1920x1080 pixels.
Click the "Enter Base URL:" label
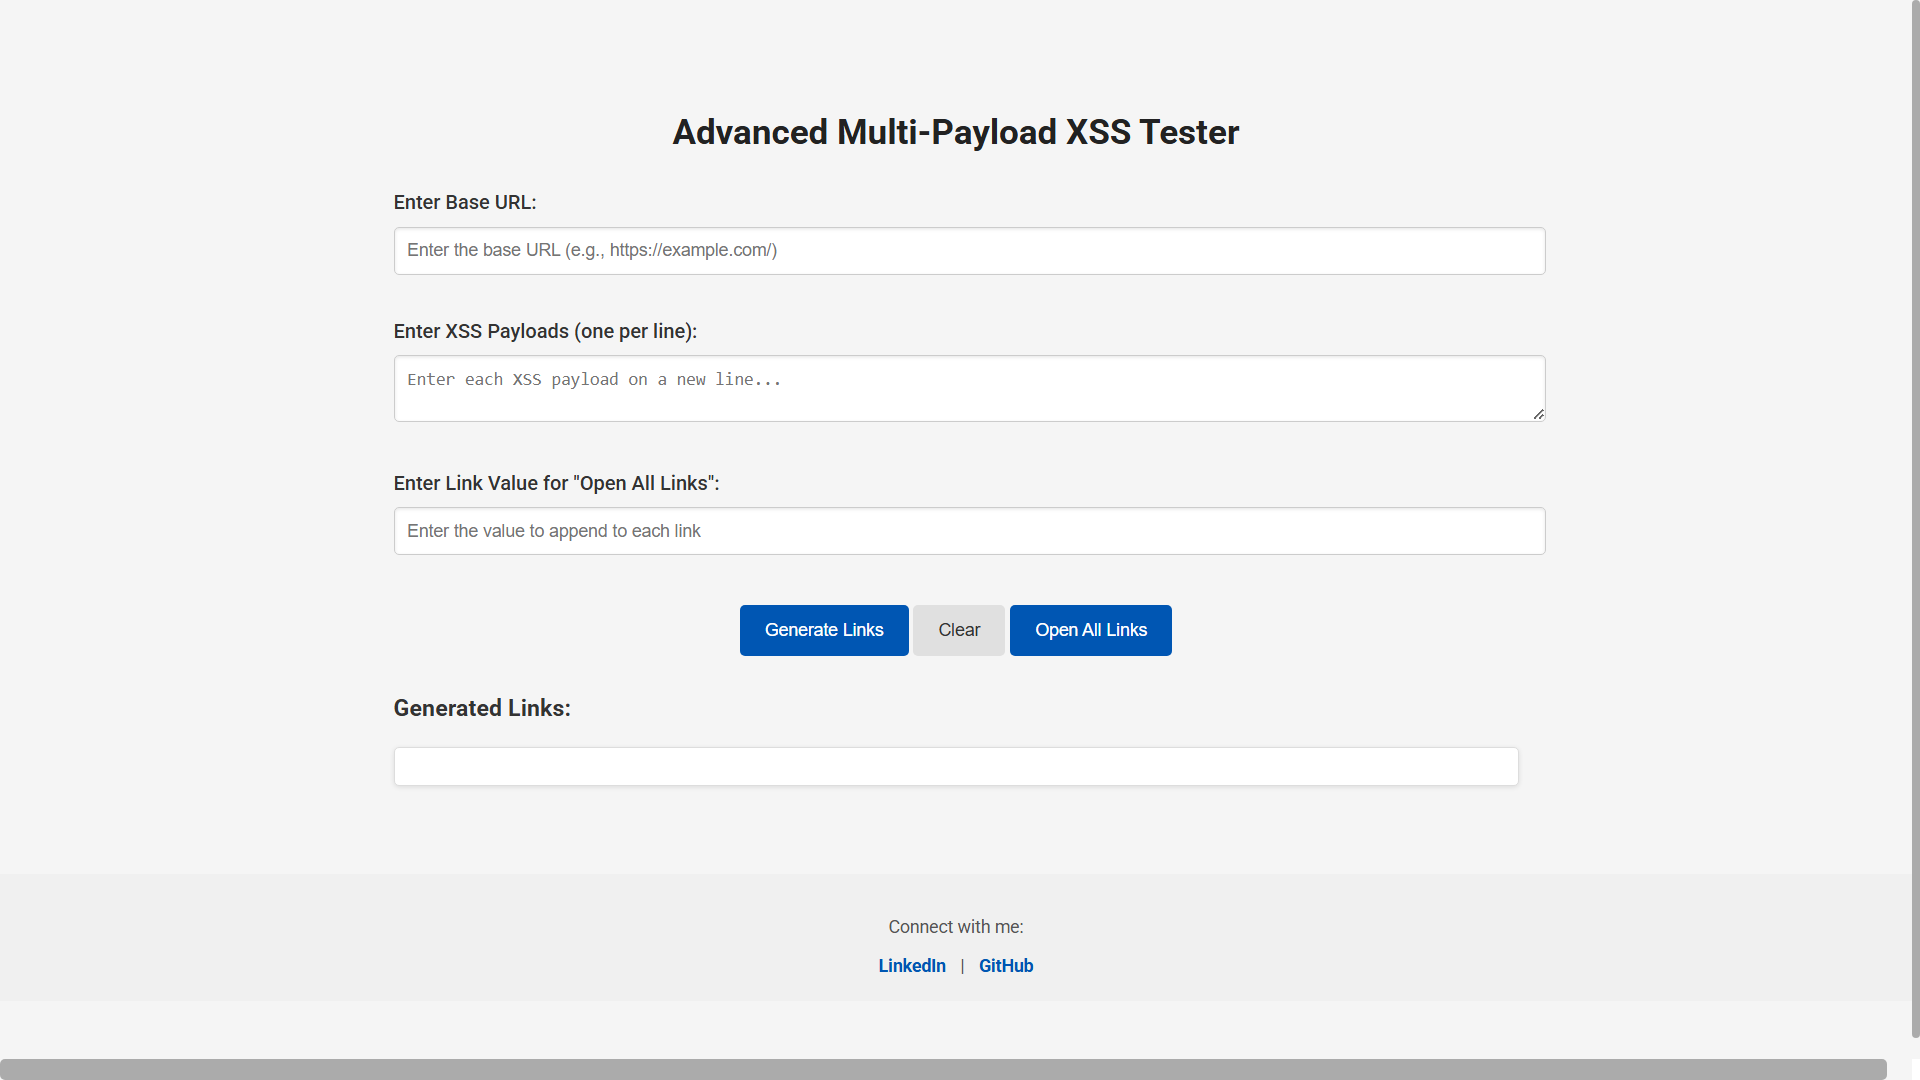[x=465, y=203]
